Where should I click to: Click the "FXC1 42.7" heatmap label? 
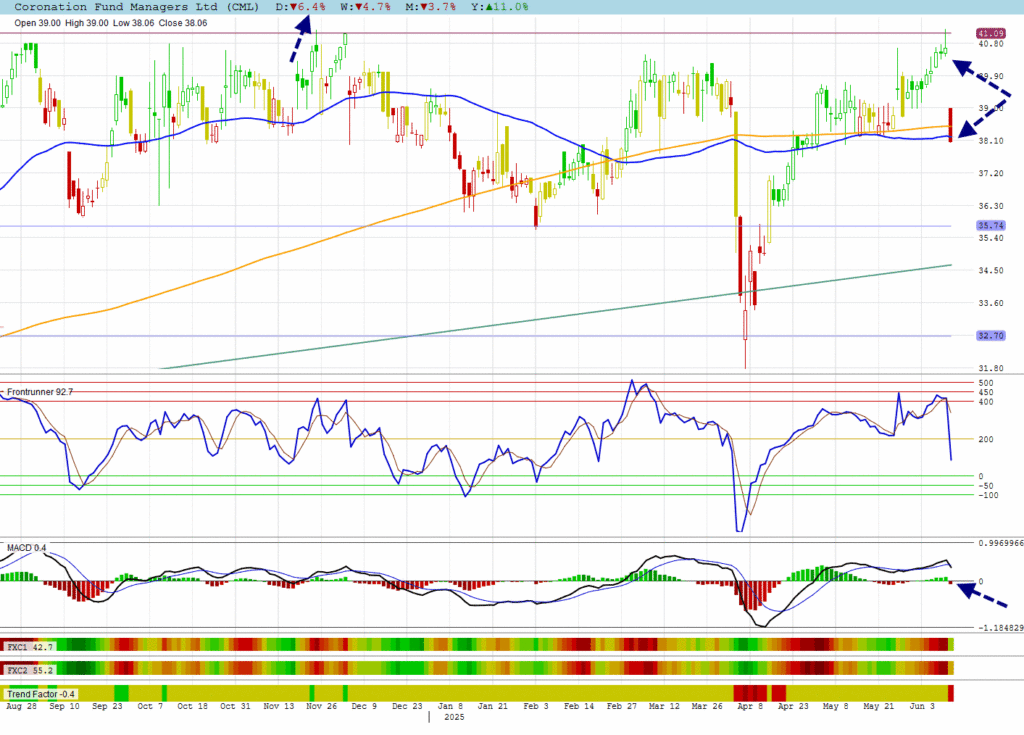pyautogui.click(x=29, y=647)
